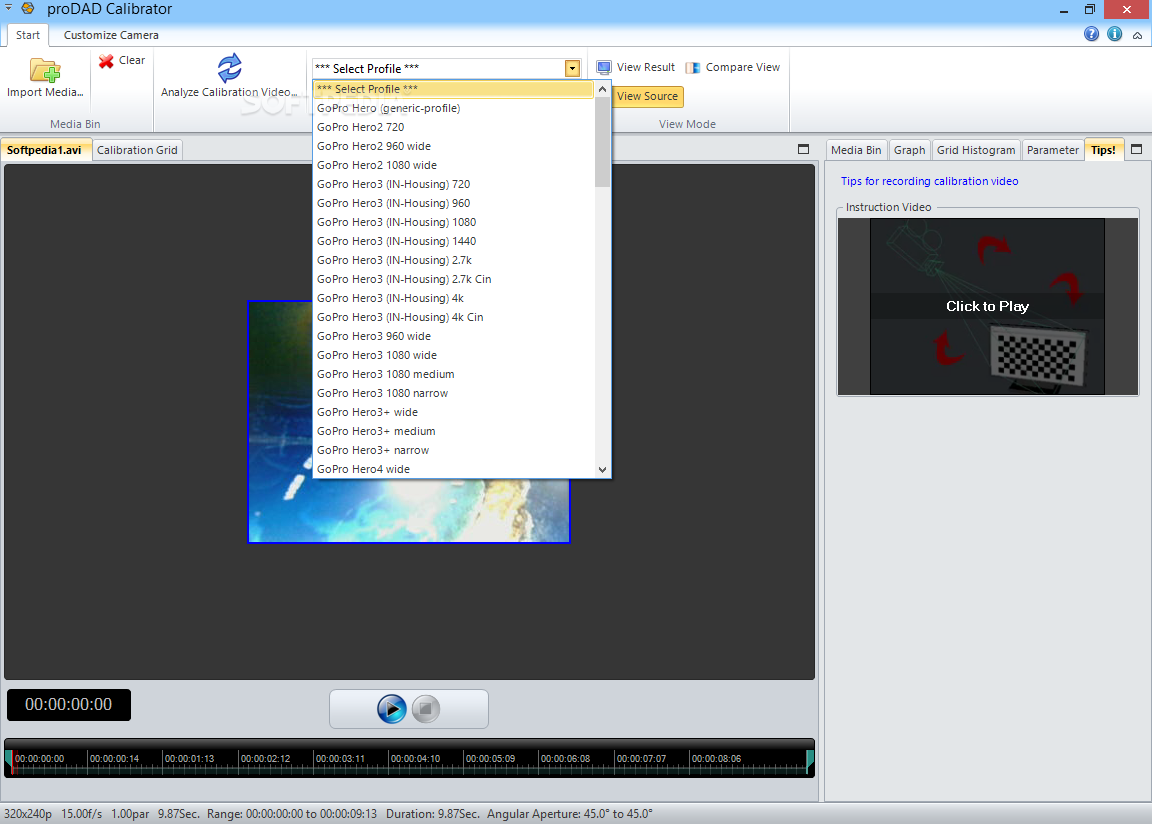Image resolution: width=1152 pixels, height=824 pixels.
Task: Click timeline marker at 00:00:07:07
Action: coord(641,759)
